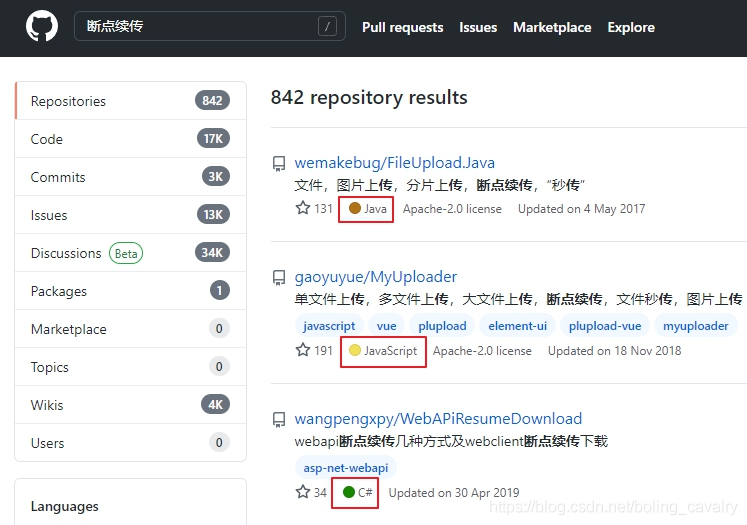
Task: Open Pull requests in top navigation
Action: point(403,27)
